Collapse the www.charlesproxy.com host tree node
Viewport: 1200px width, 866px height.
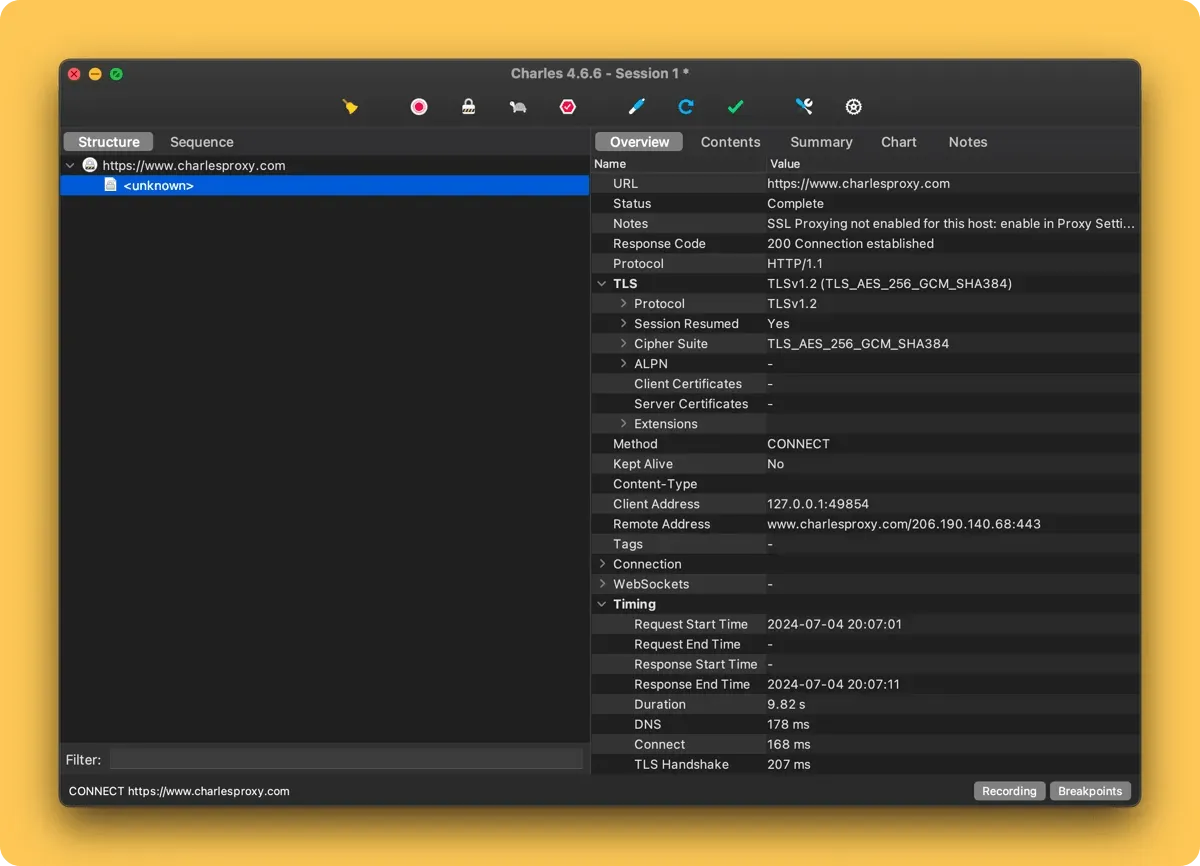(70, 166)
